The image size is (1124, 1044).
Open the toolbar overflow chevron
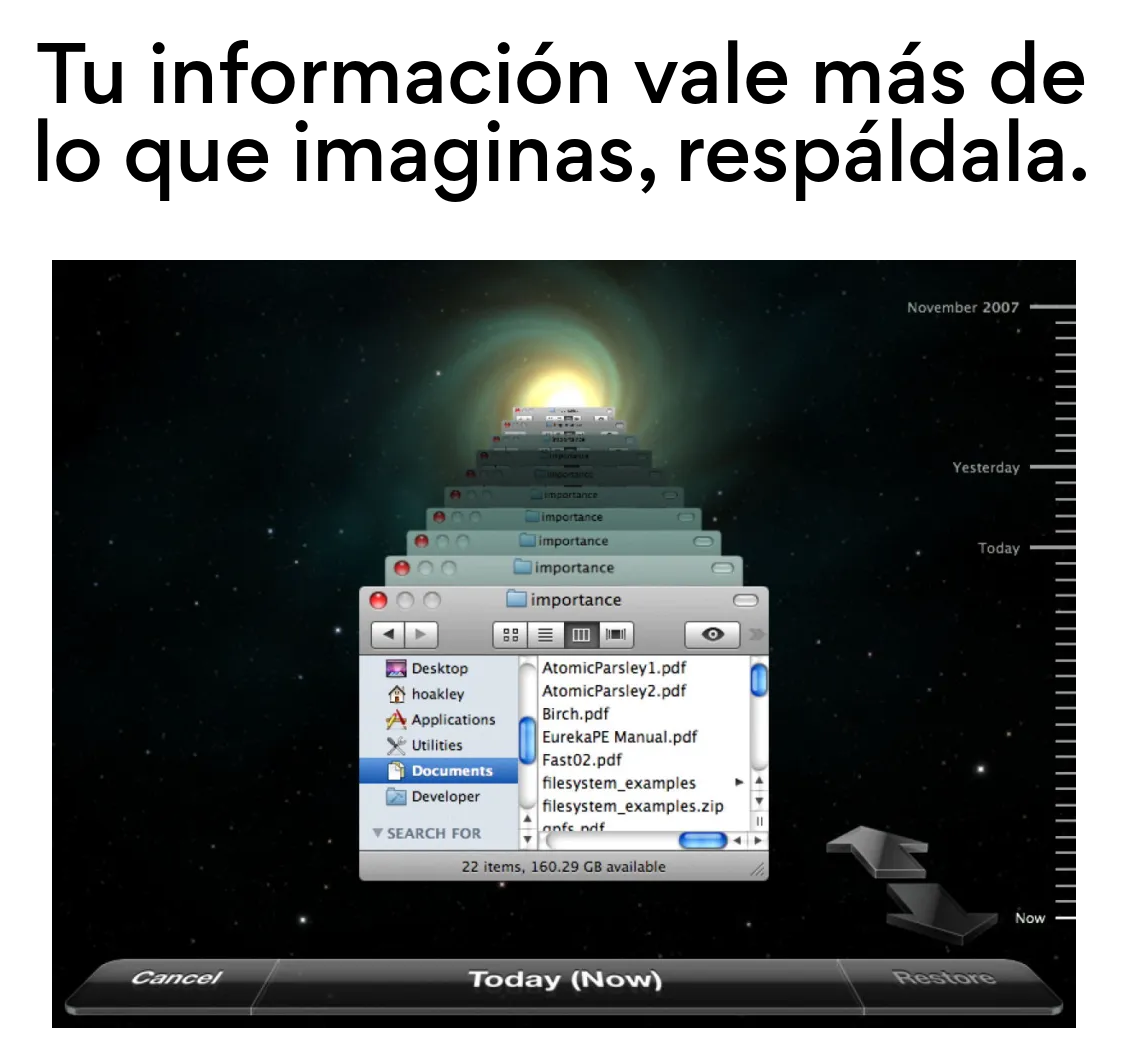[756, 635]
